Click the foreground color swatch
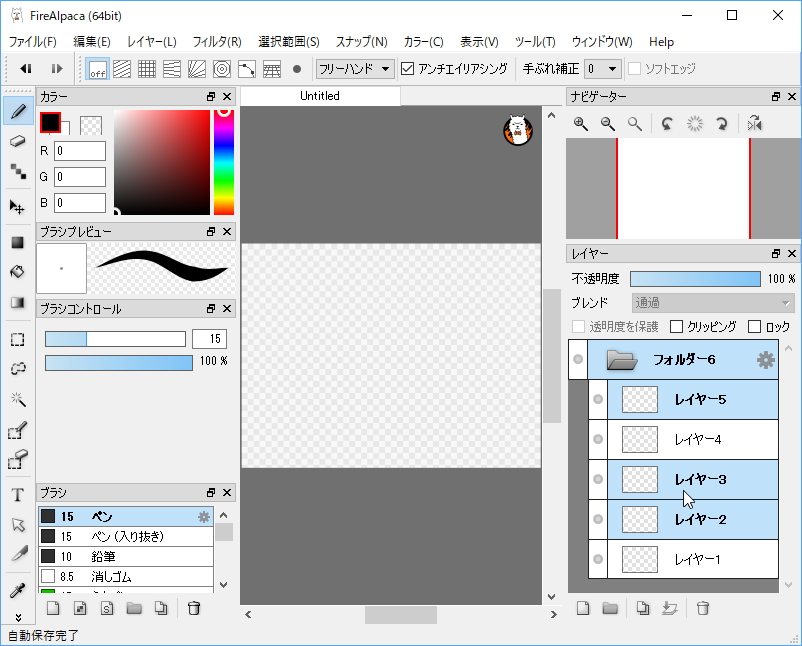Screen dimensions: 802x646 click(50, 123)
